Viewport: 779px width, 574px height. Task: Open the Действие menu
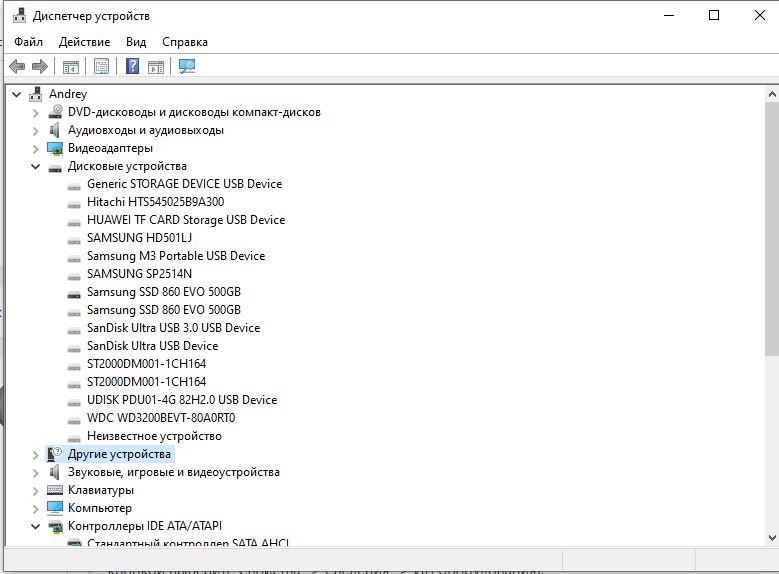click(x=84, y=42)
